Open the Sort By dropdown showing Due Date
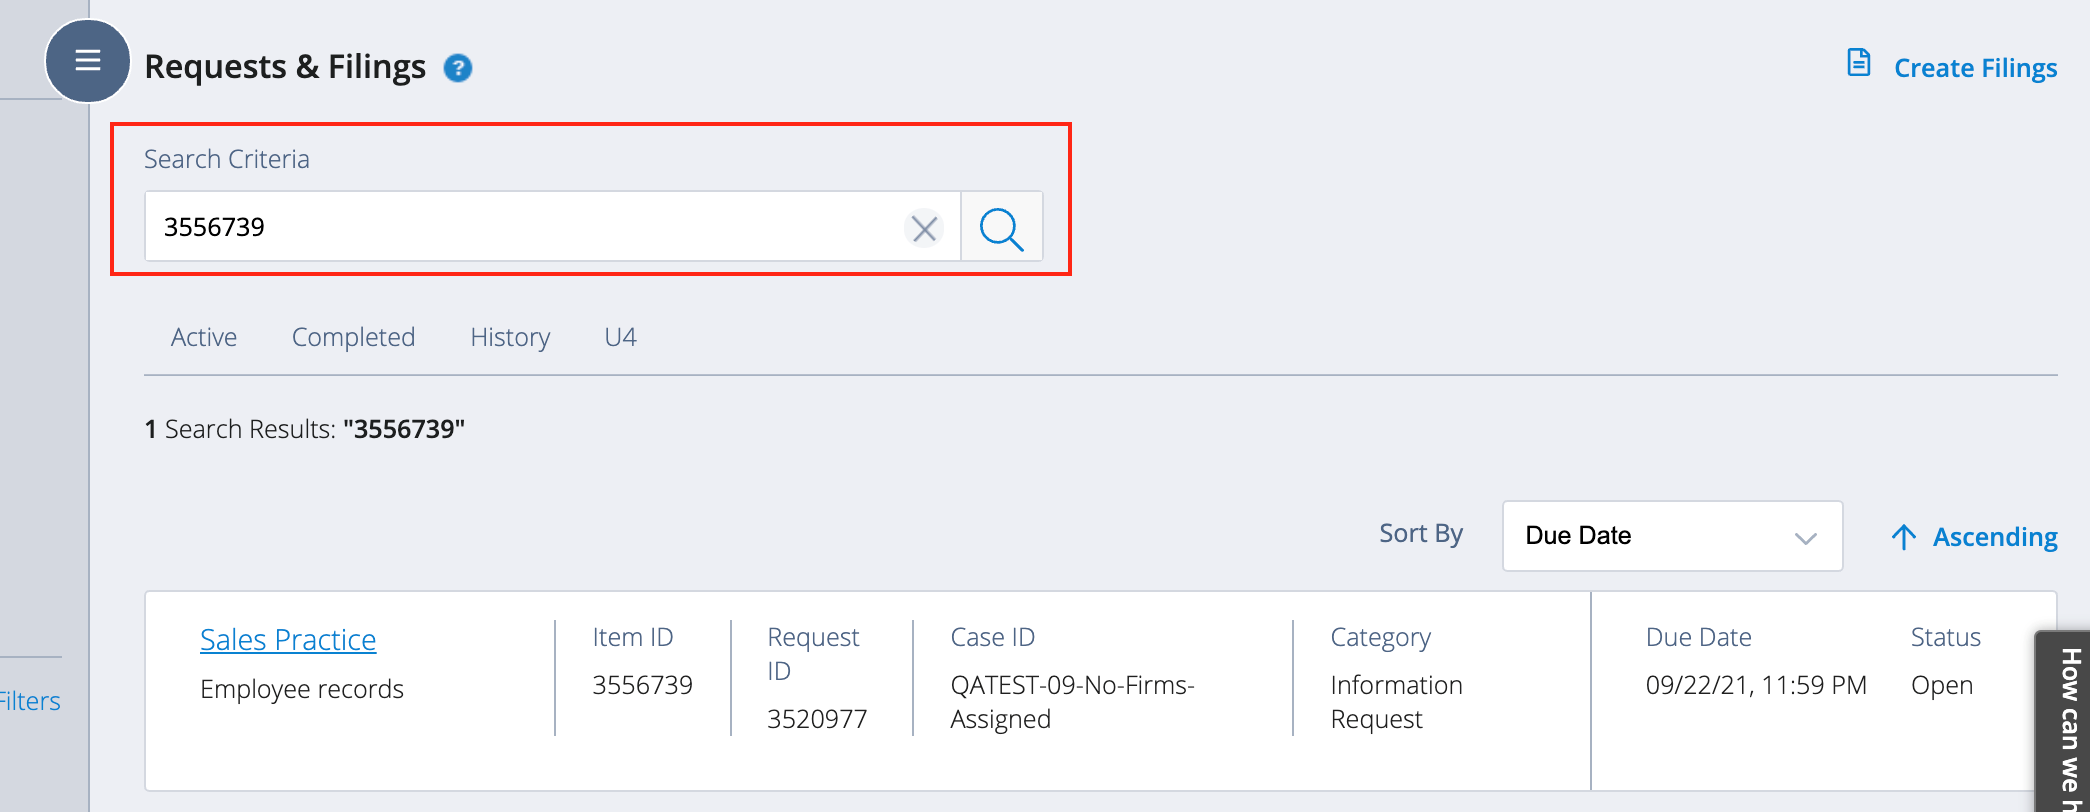This screenshot has height=812, width=2090. click(x=1671, y=536)
